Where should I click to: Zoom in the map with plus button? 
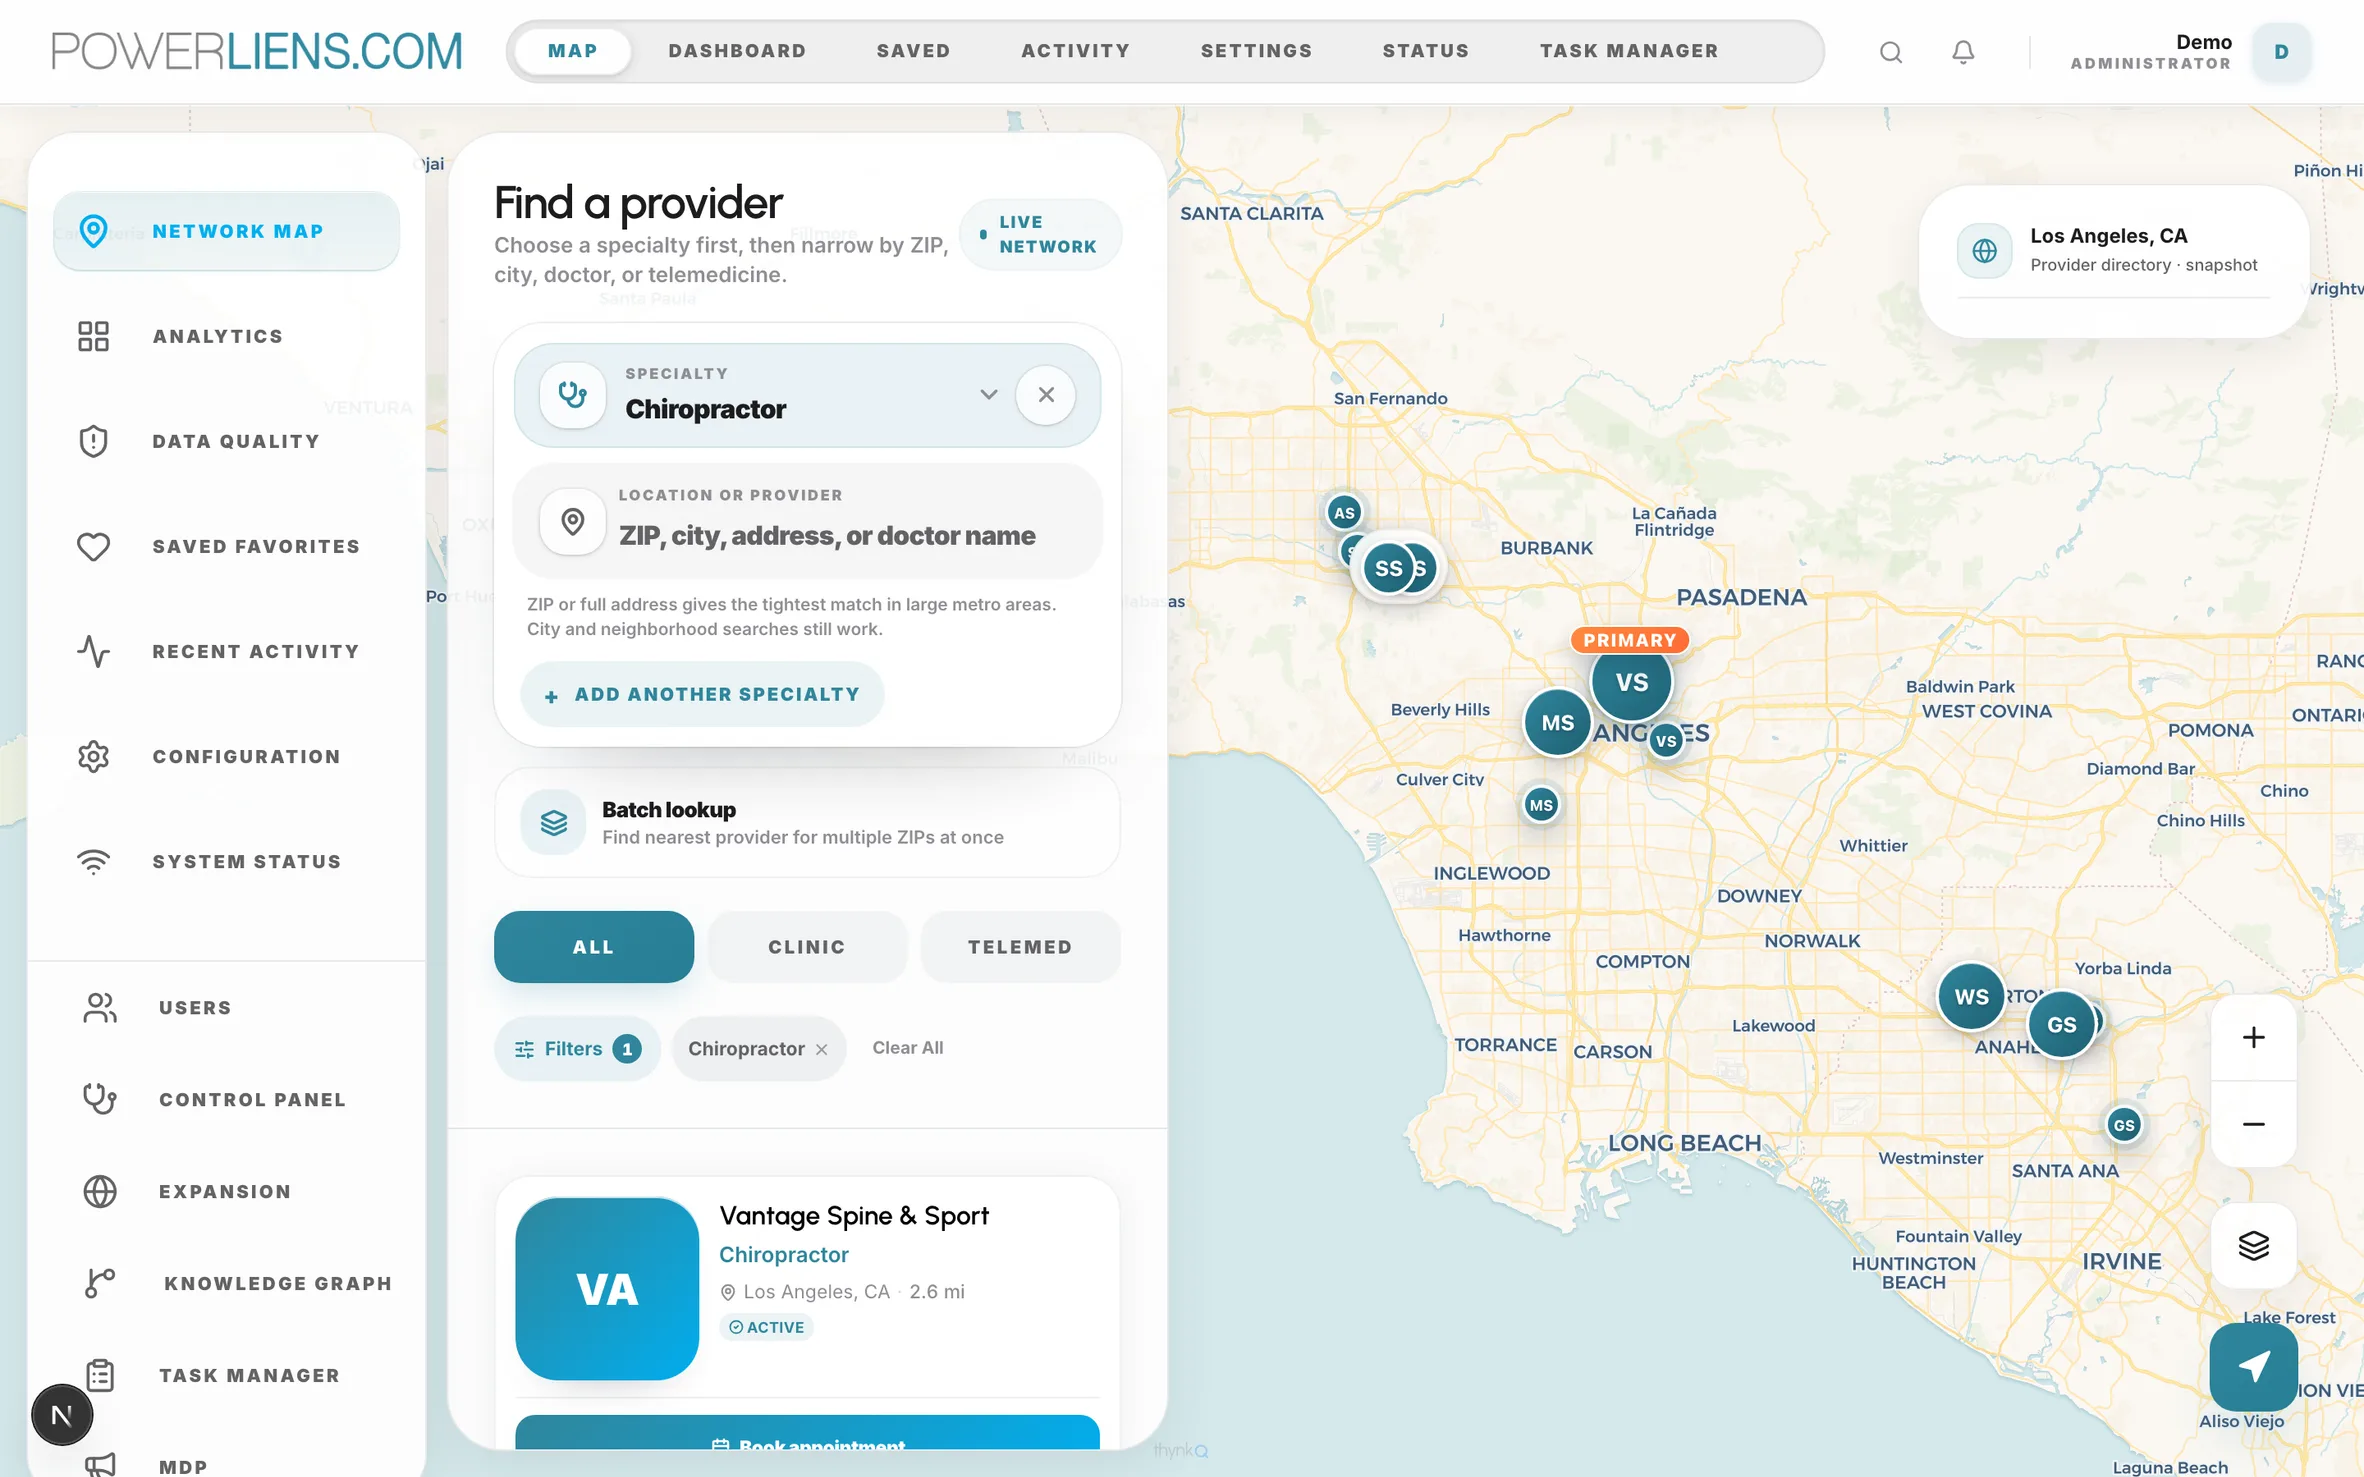tap(2253, 1037)
